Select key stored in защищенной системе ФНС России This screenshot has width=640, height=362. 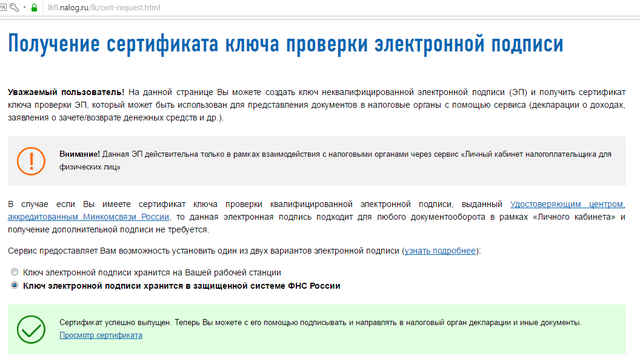tap(15, 285)
